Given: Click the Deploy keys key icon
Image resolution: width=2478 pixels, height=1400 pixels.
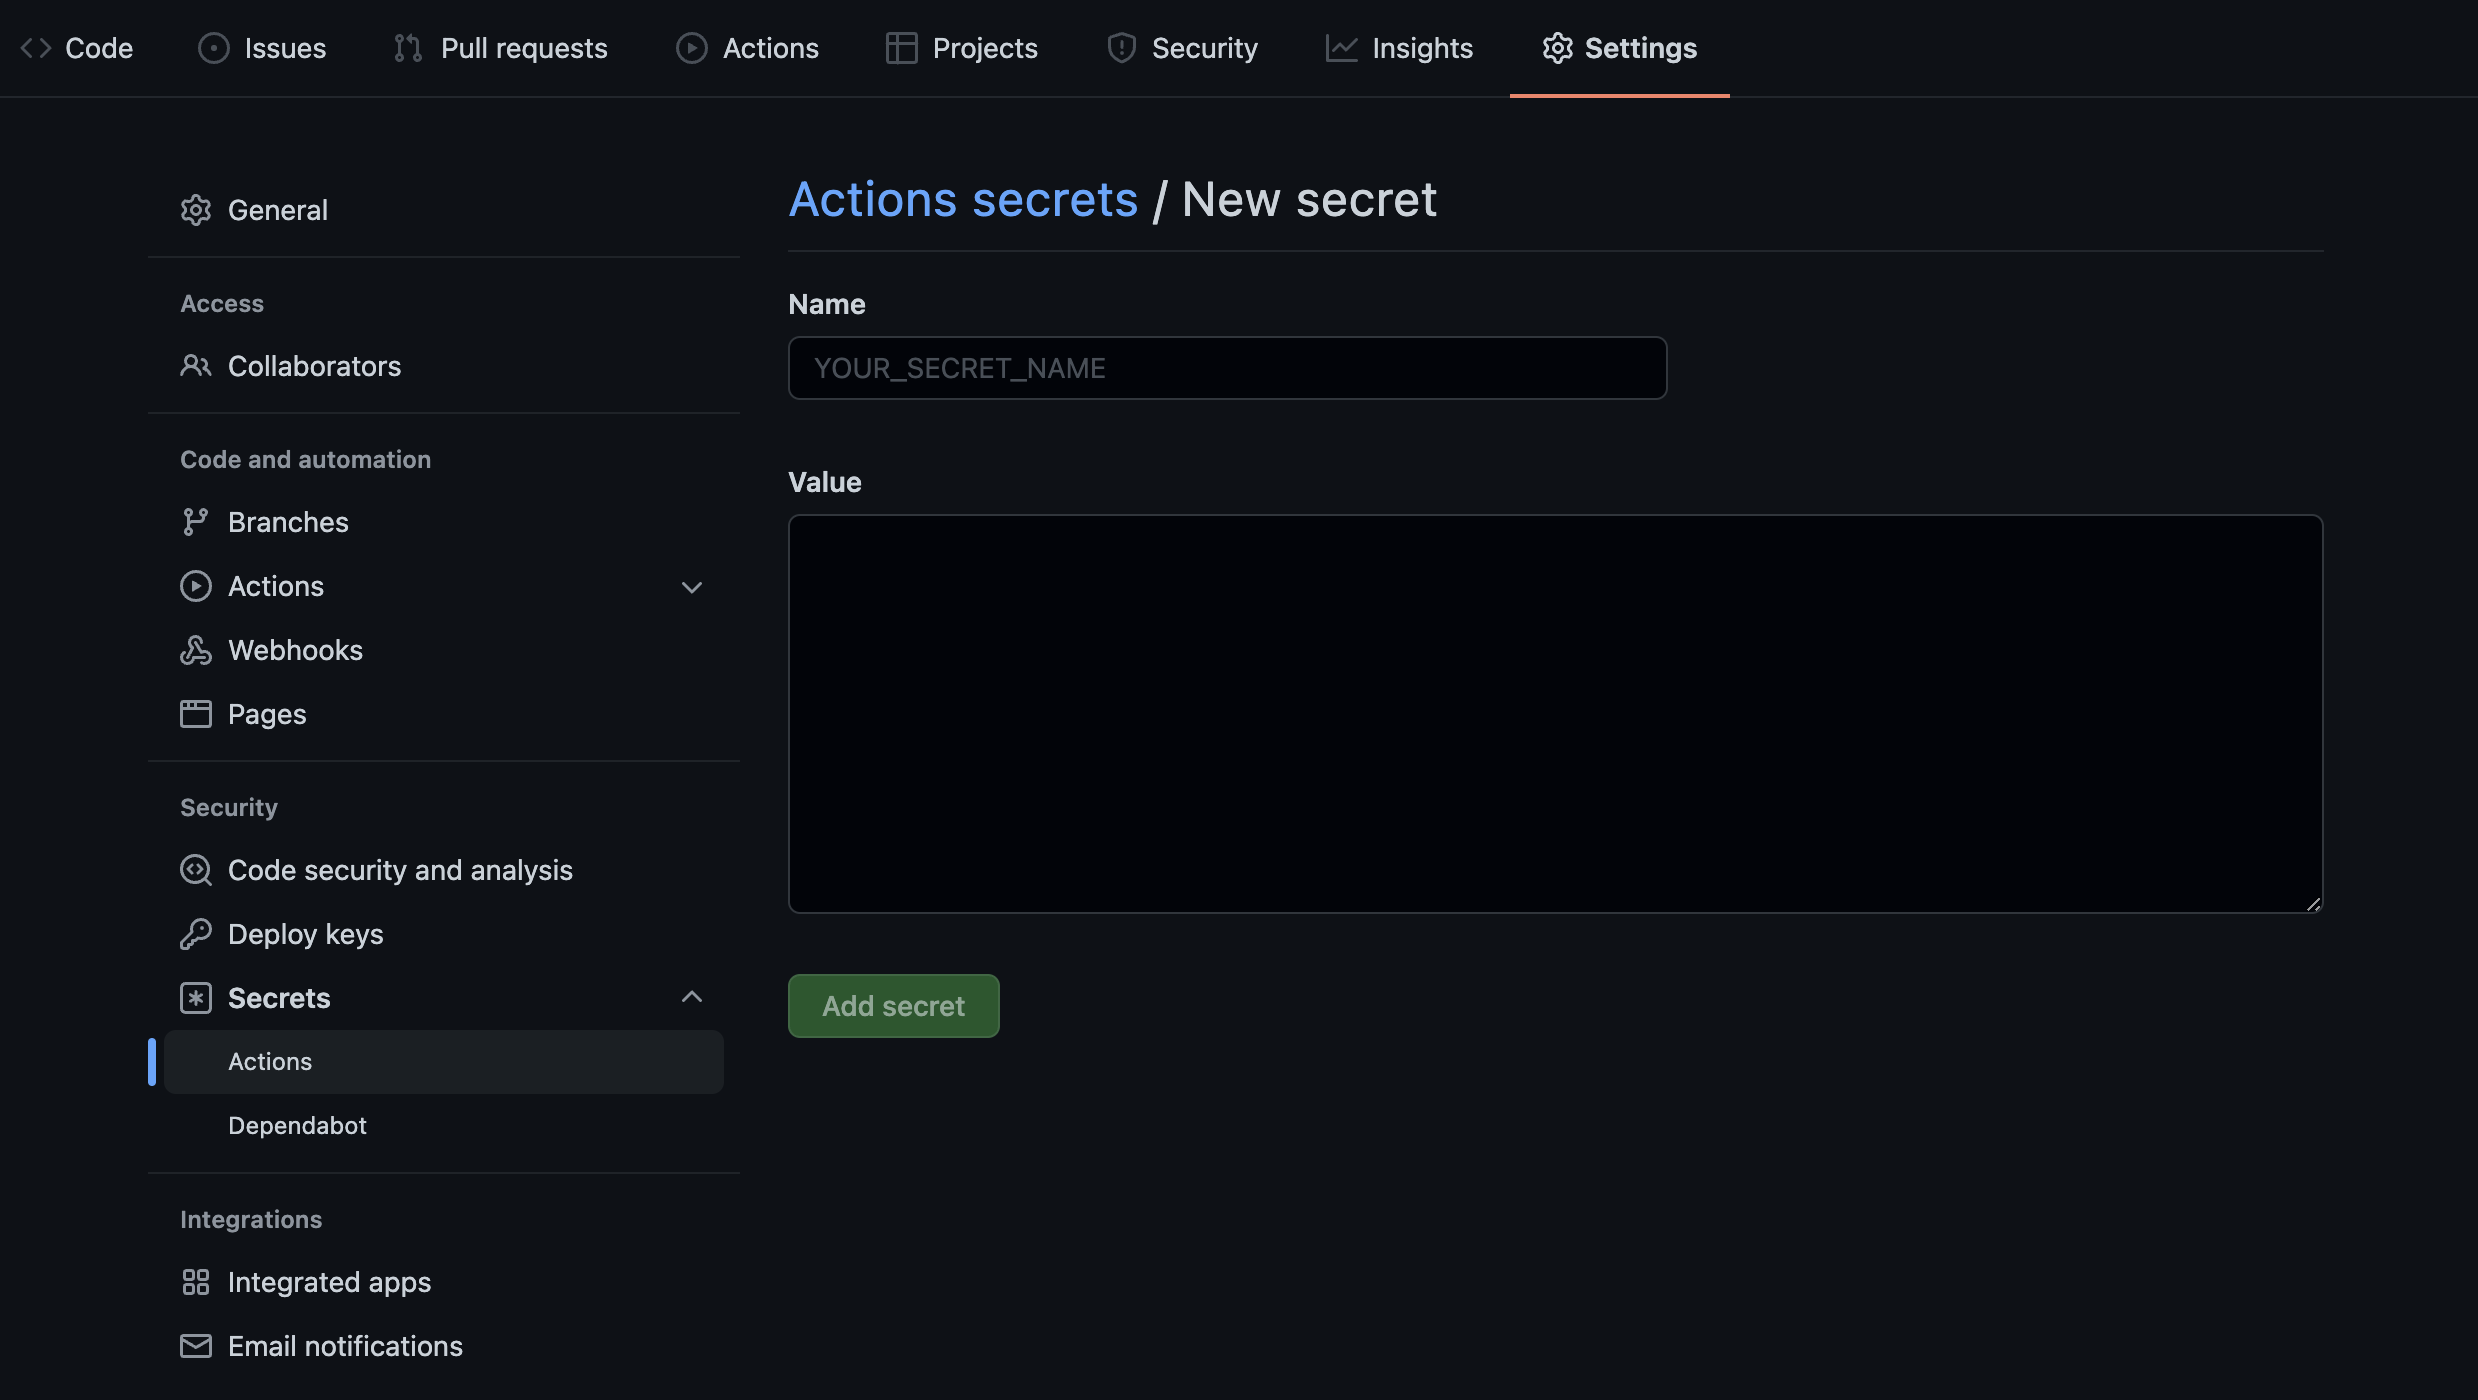Looking at the screenshot, I should [196, 934].
